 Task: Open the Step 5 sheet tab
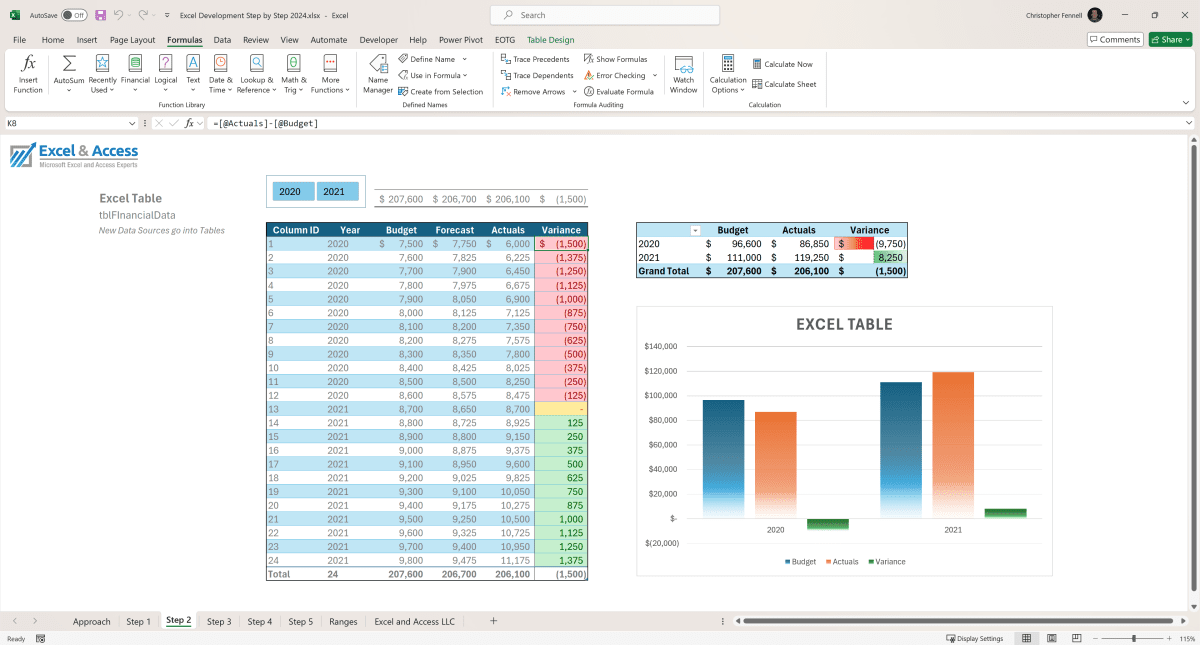[300, 620]
